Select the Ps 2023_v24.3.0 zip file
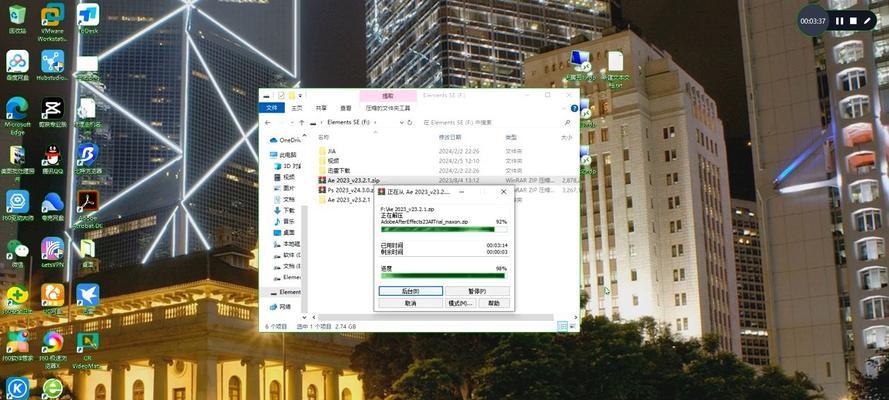This screenshot has width=889, height=400. coord(345,190)
